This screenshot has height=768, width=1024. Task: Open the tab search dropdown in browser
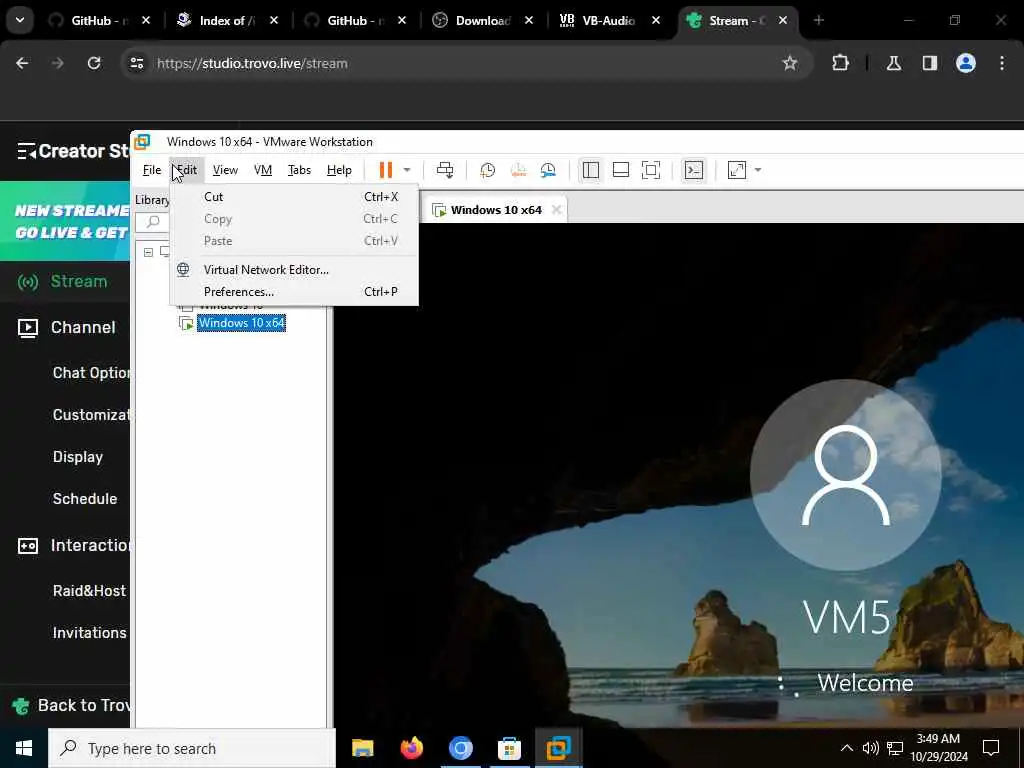[20, 20]
